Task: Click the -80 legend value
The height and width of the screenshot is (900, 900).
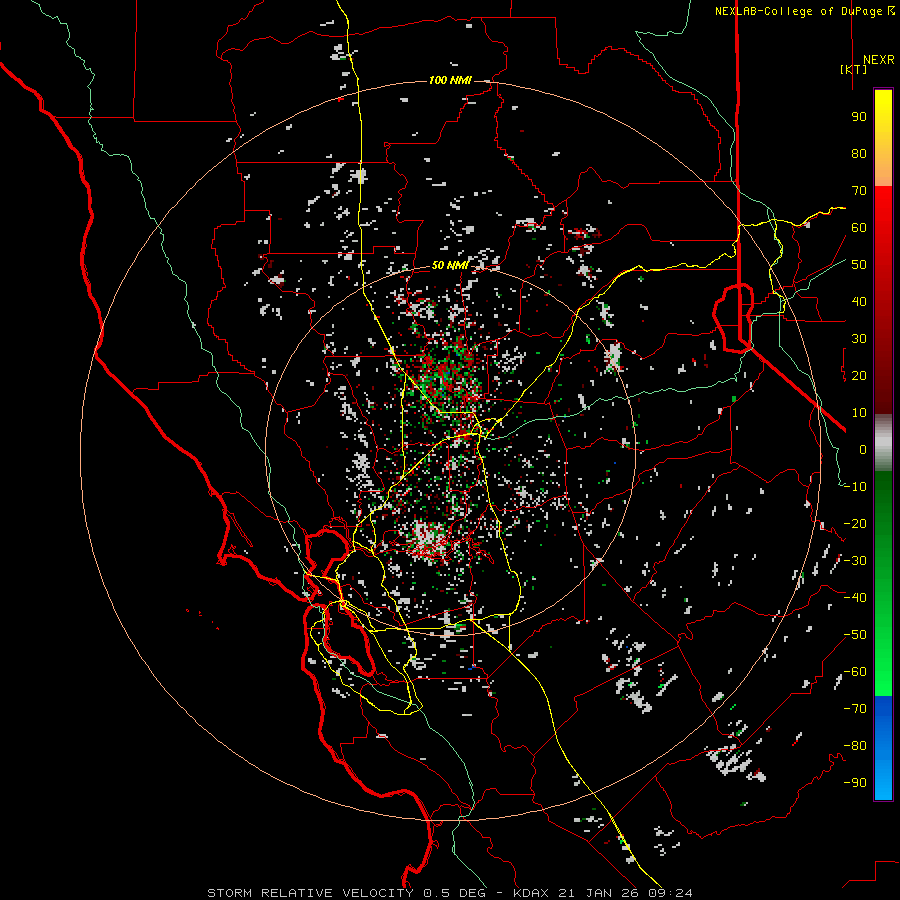Action: [855, 746]
